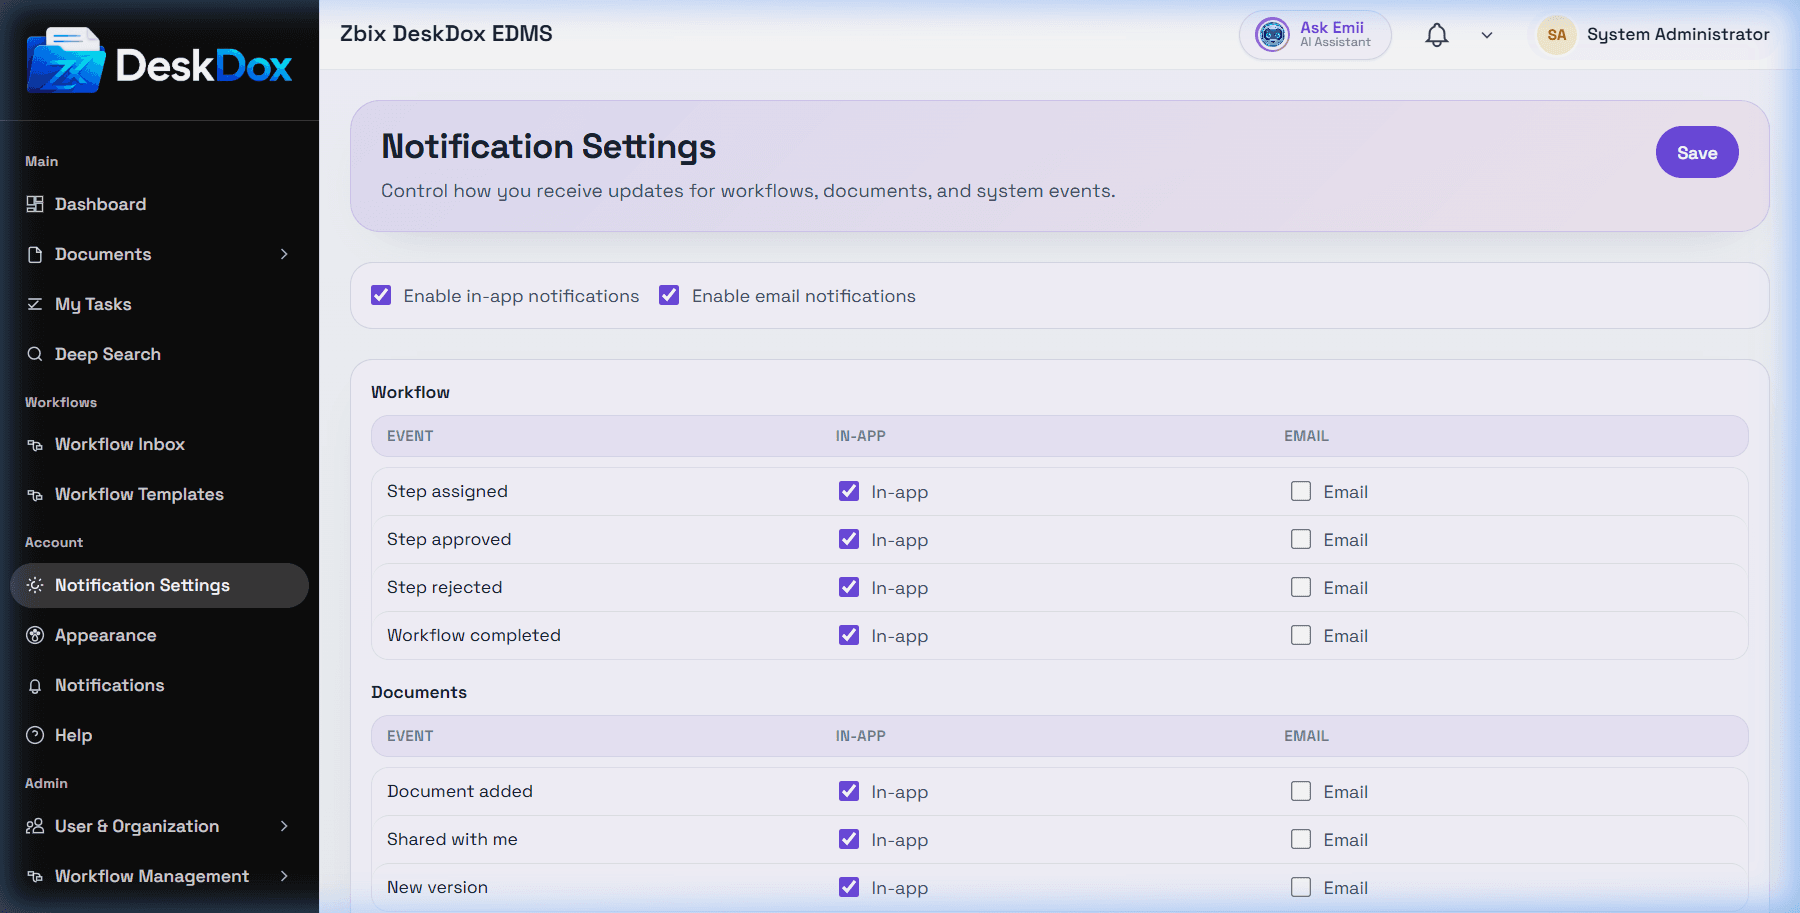The image size is (1800, 913).
Task: Click the Documents section heading
Action: [419, 692]
